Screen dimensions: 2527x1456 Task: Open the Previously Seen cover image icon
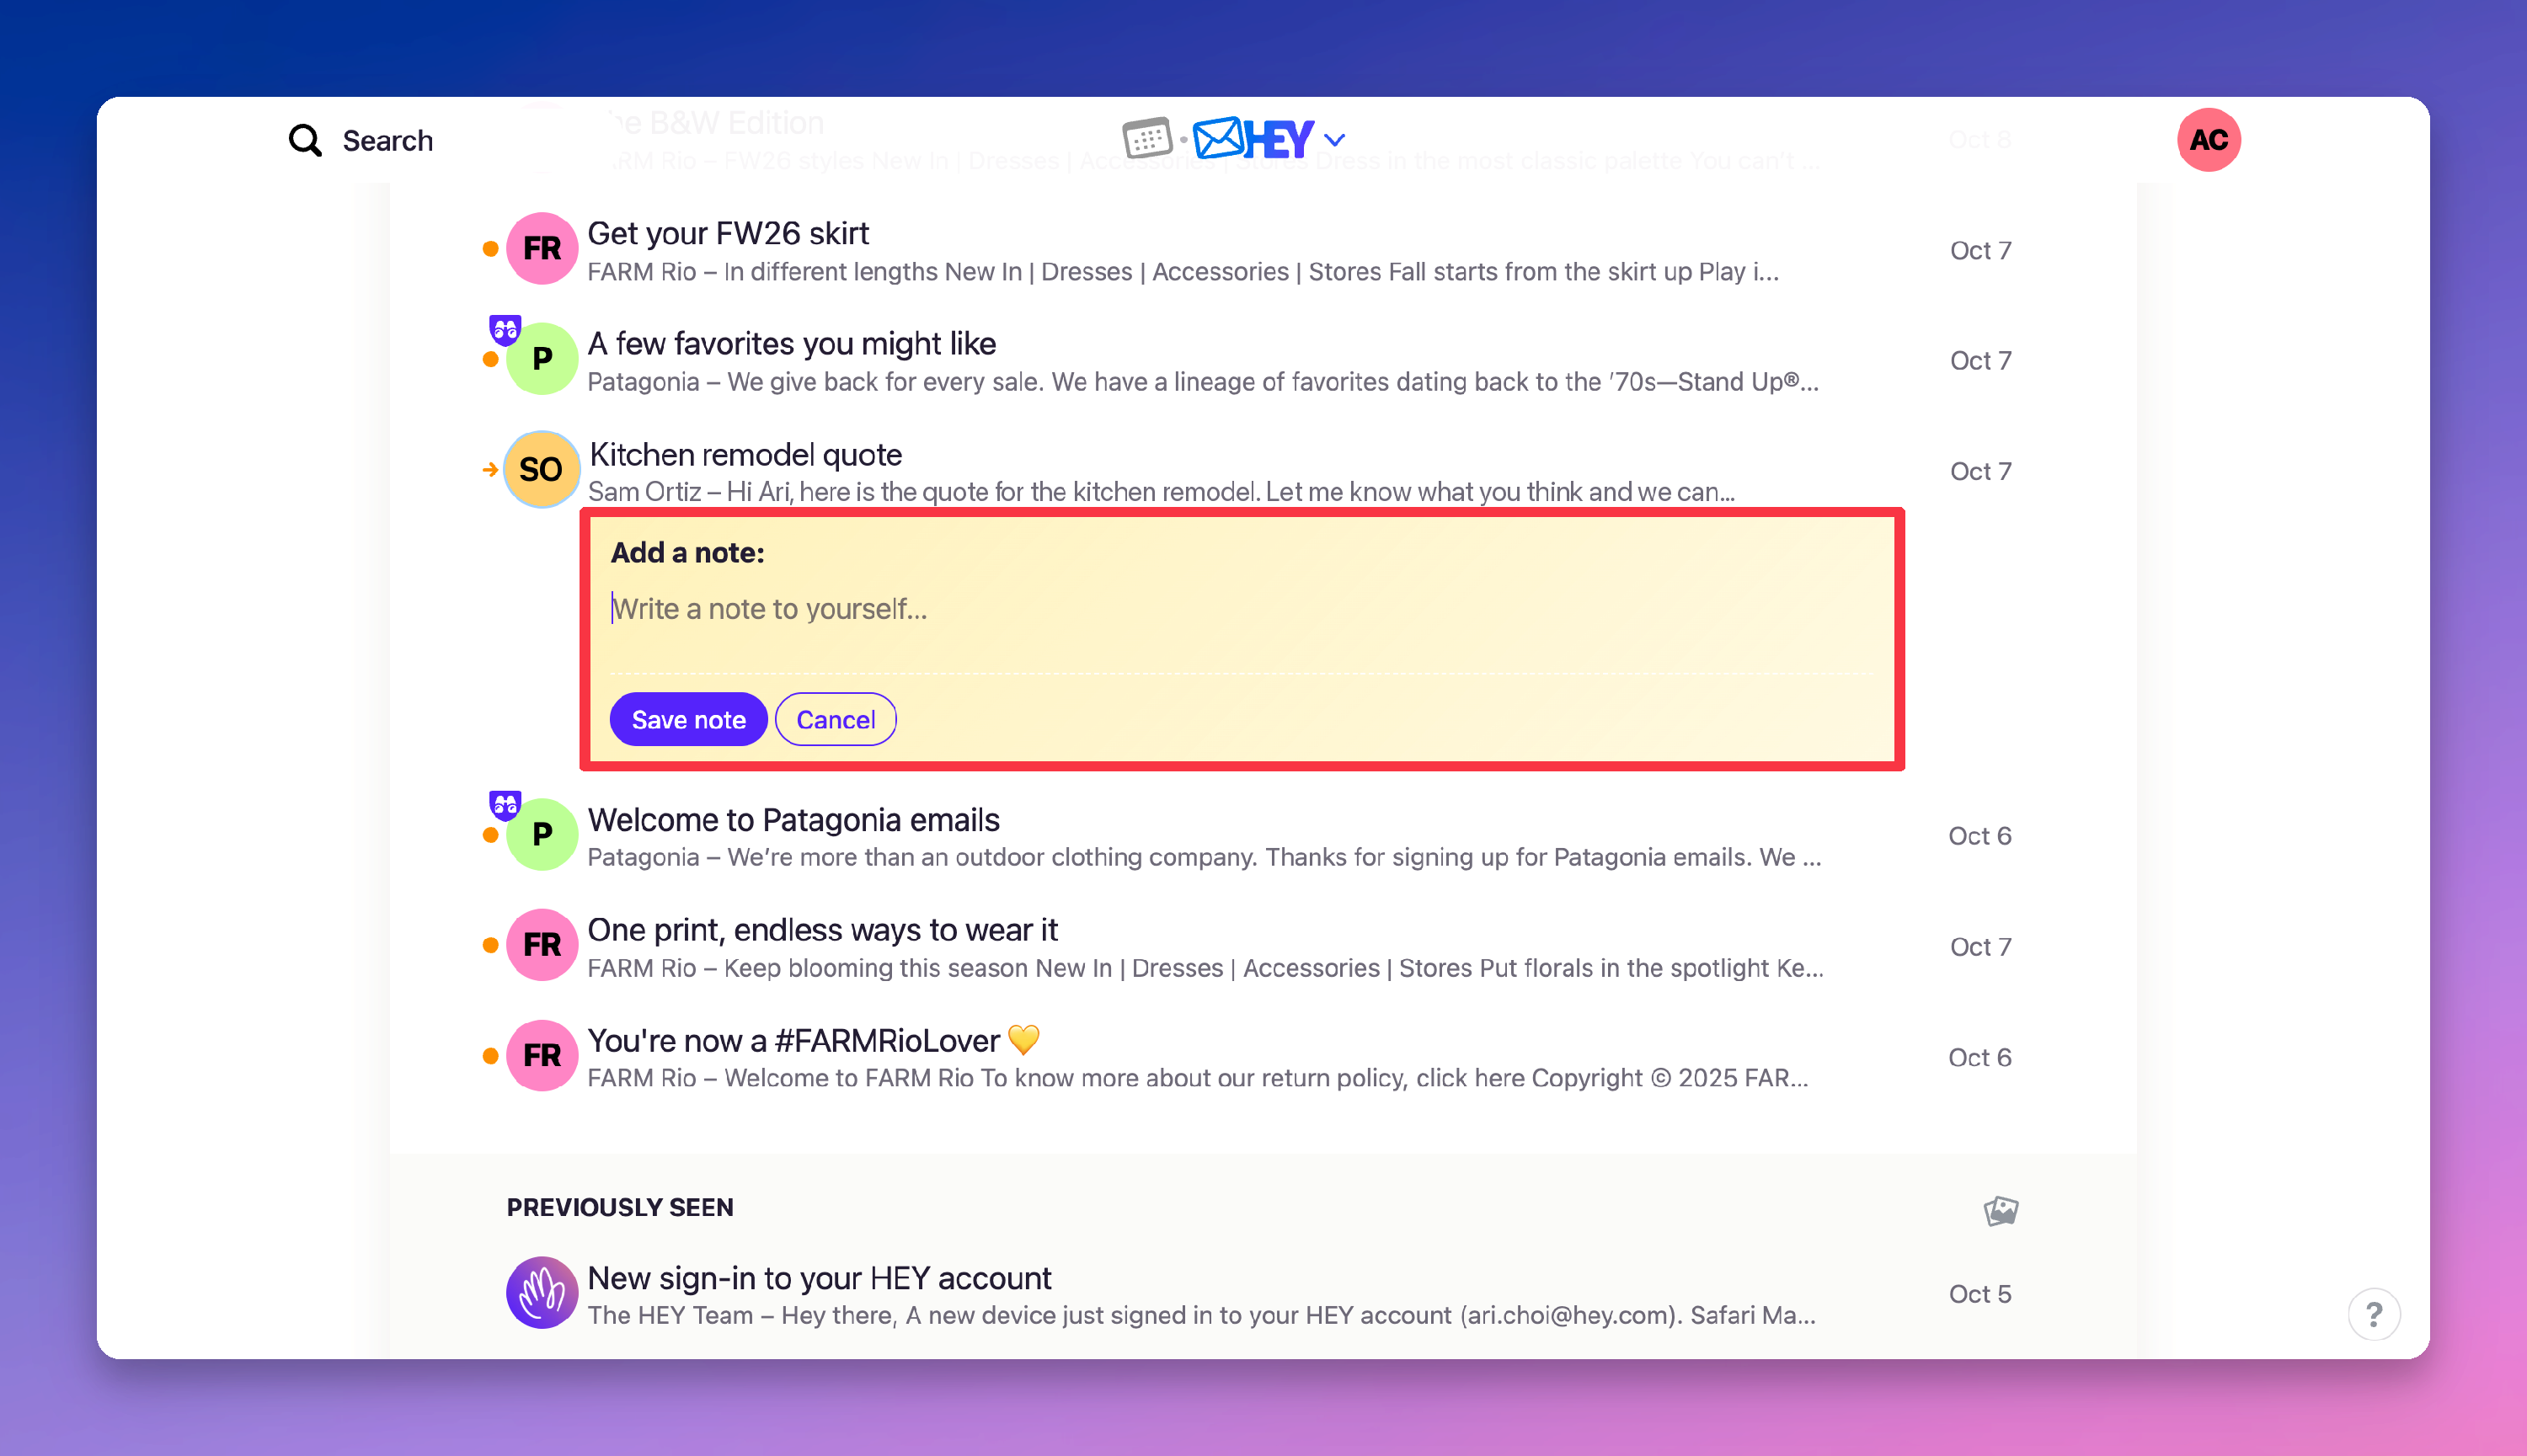click(x=2001, y=1210)
